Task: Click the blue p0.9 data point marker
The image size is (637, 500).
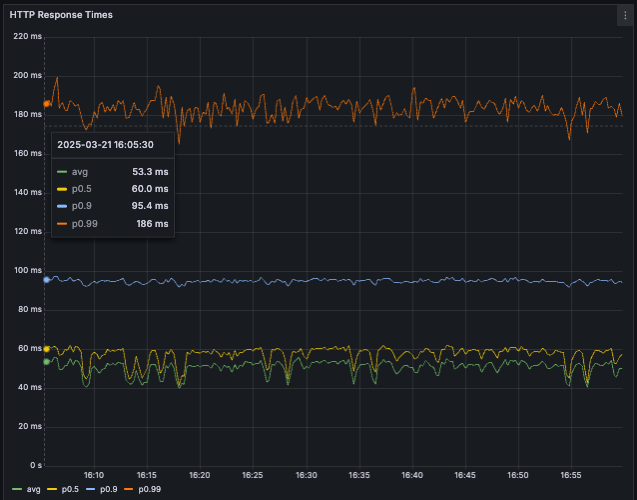Action: click(47, 280)
